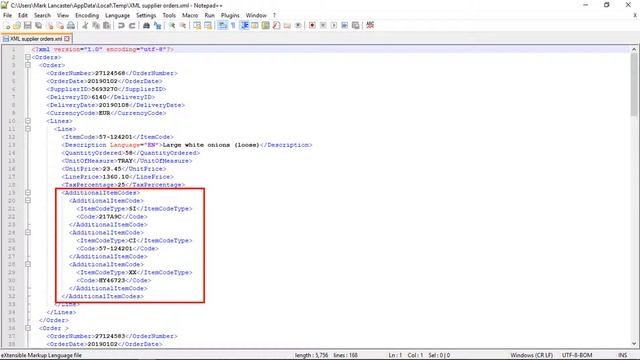Undo the last change via Undo icon
The image size is (640, 360).
click(x=121, y=25)
